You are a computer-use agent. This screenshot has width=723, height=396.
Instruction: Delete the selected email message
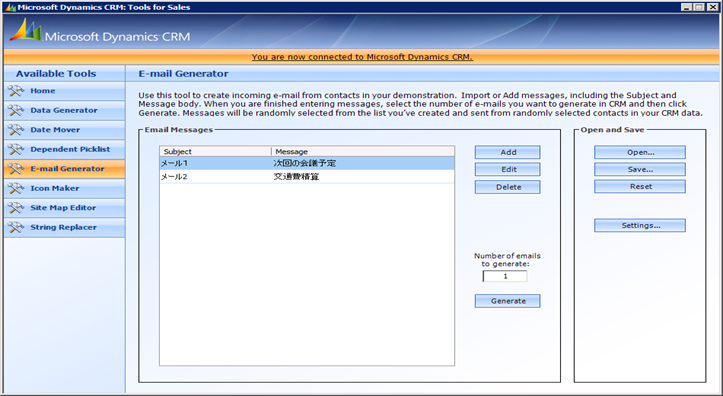508,187
